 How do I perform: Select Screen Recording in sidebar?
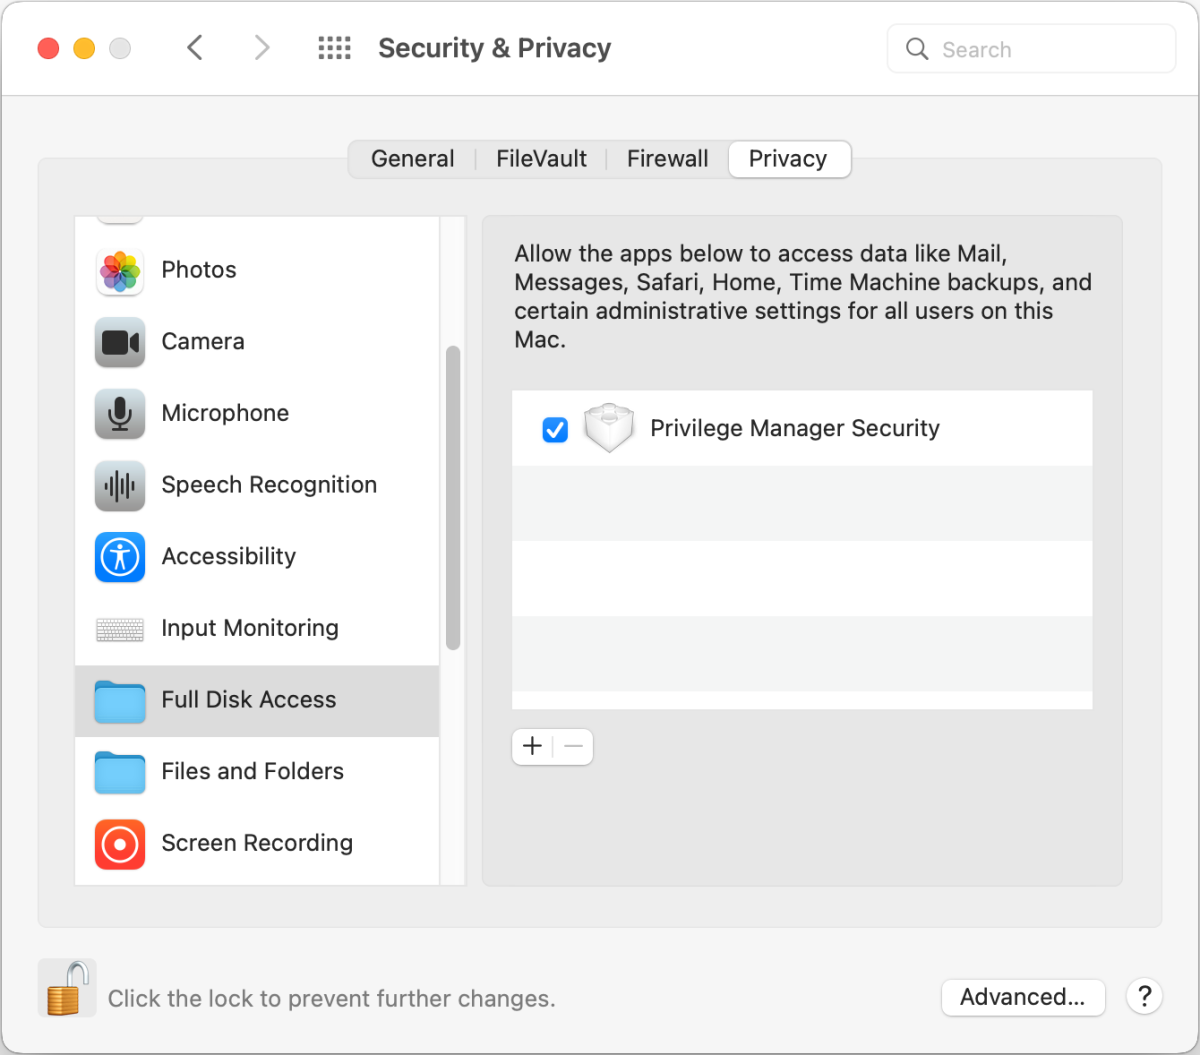tap(256, 843)
